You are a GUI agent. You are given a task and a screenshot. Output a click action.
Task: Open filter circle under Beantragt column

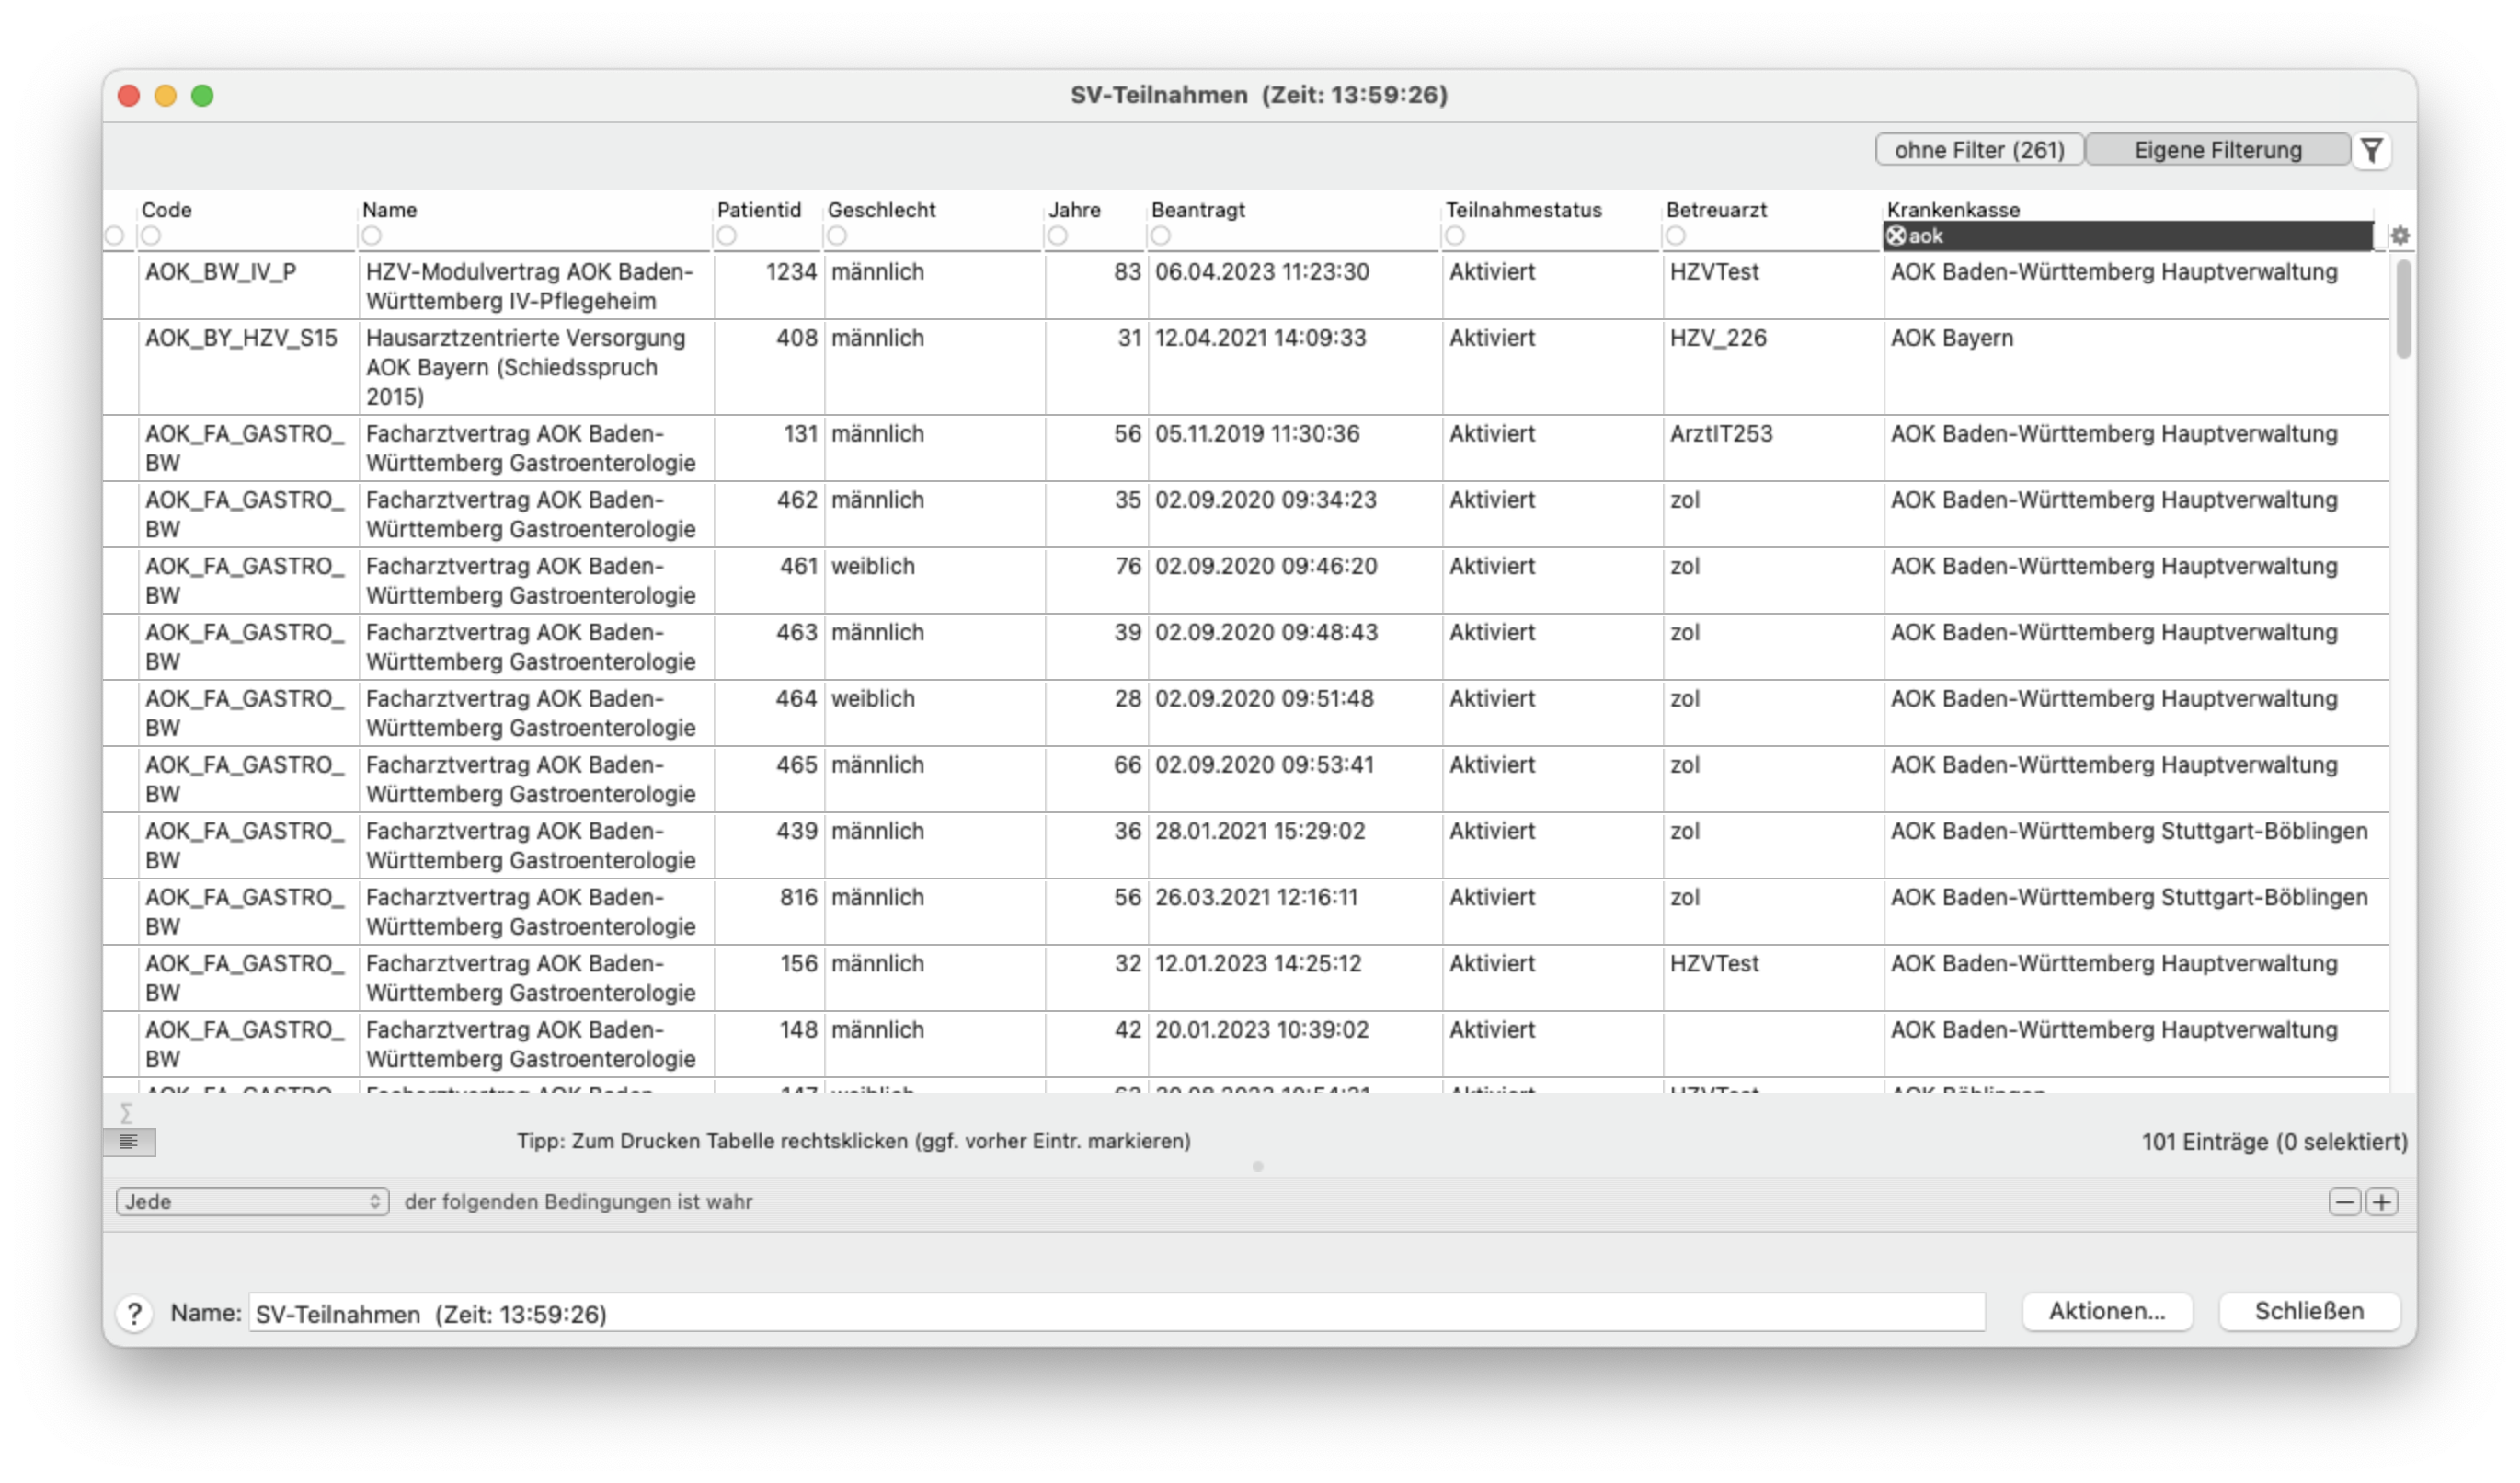(1161, 236)
